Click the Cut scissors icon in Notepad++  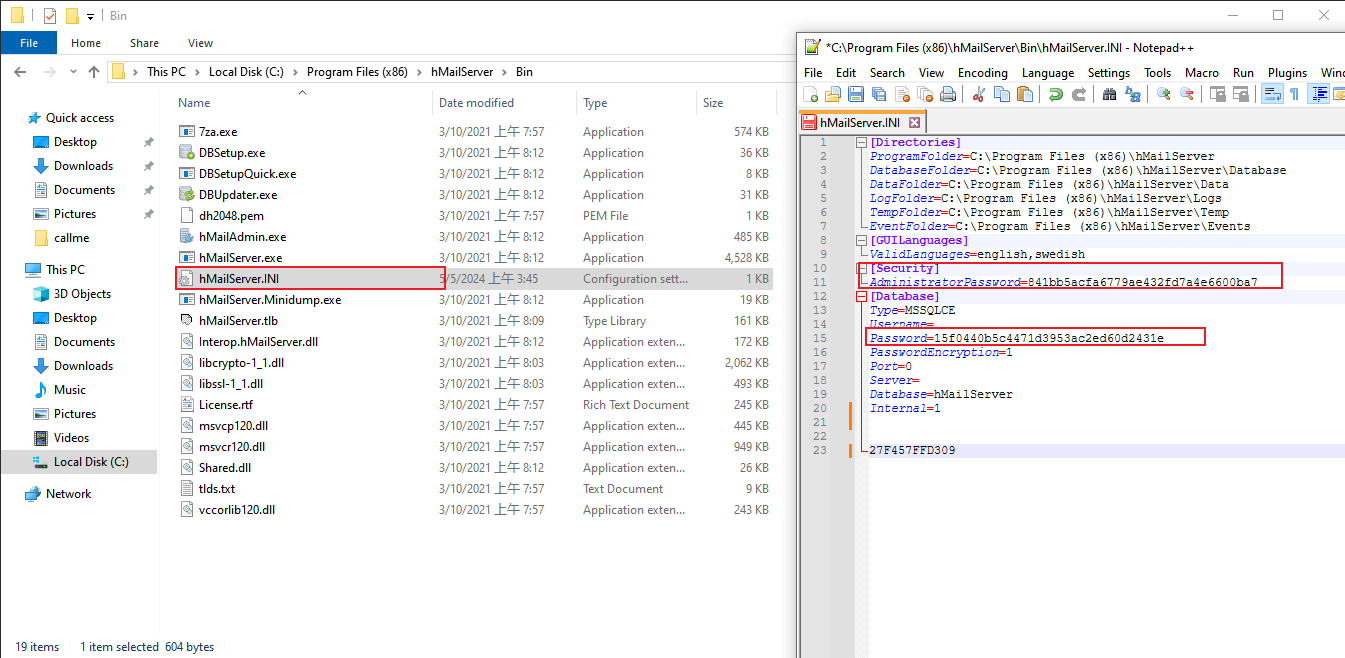978,94
